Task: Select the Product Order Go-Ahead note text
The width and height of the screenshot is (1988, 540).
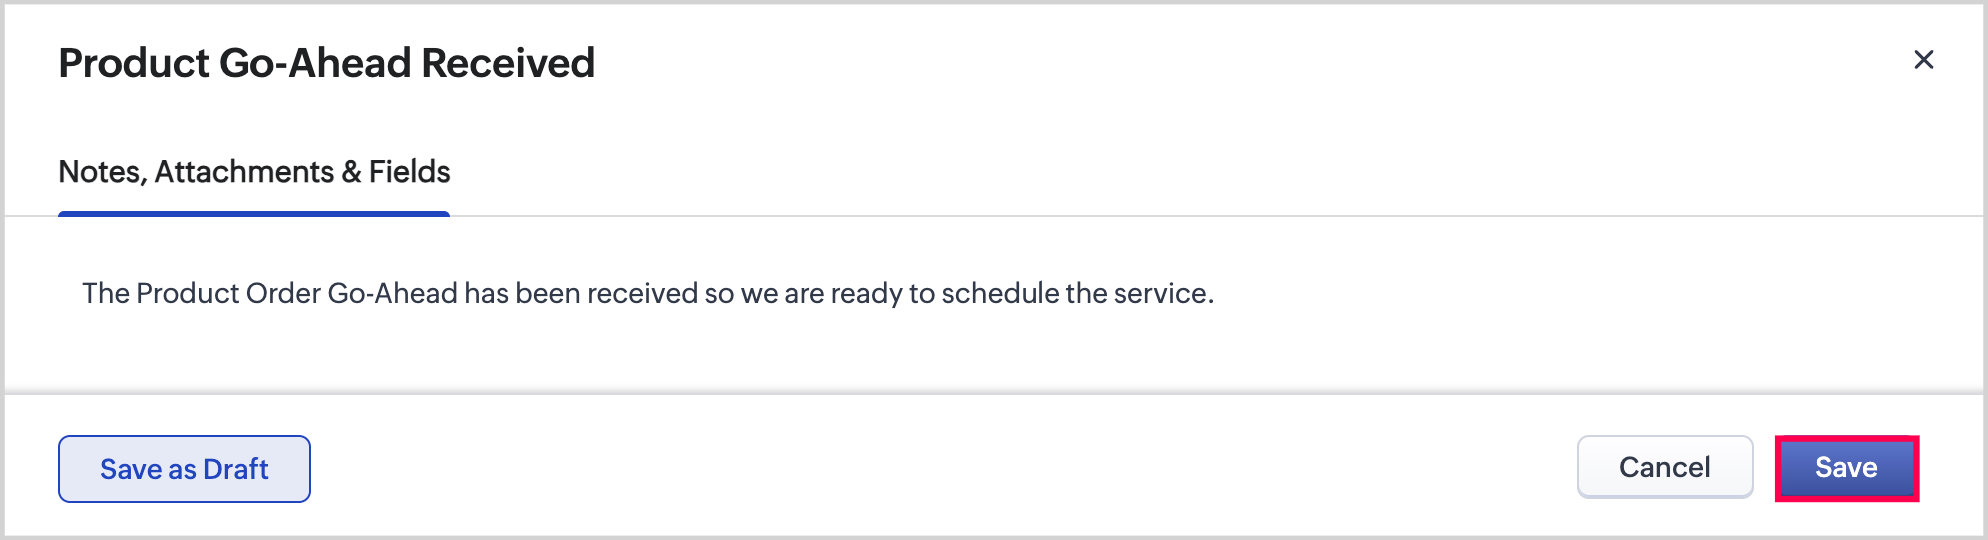Action: [647, 293]
